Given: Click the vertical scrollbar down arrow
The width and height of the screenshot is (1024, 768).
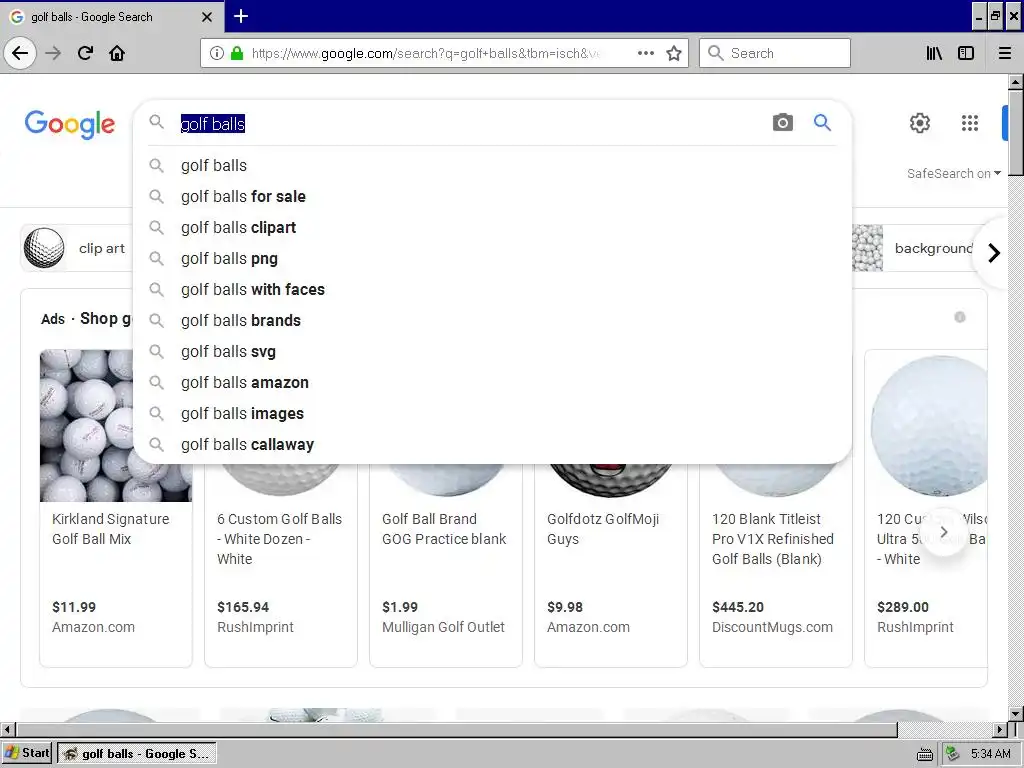Looking at the screenshot, I should tap(1016, 714).
